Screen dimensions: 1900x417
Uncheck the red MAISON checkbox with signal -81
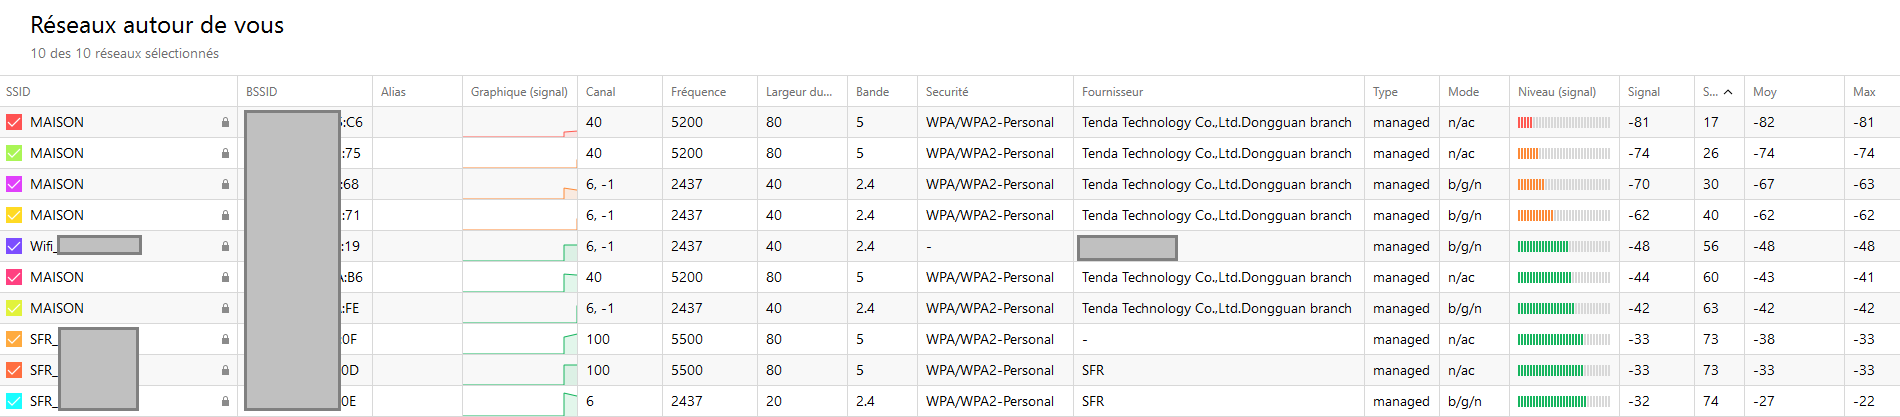(14, 122)
